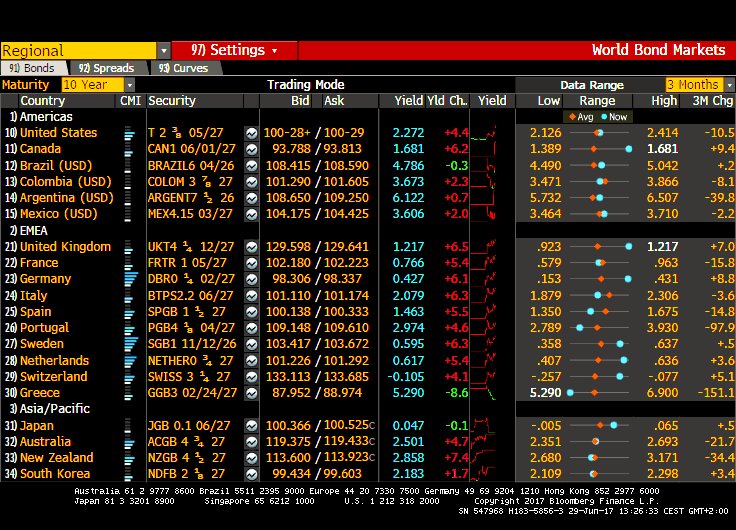Click security DBR0 1/4 02/27
Image resolution: width=736 pixels, height=530 pixels.
click(191, 279)
